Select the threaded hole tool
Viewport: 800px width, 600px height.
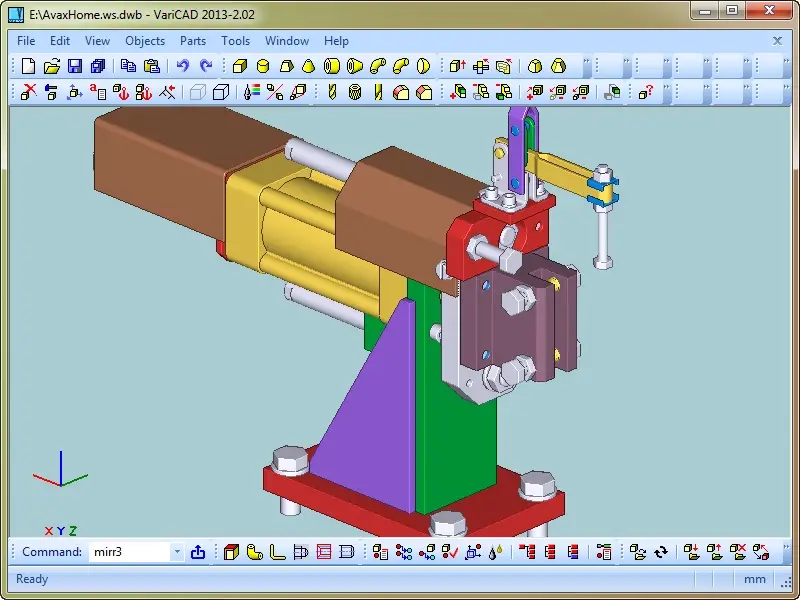355,92
